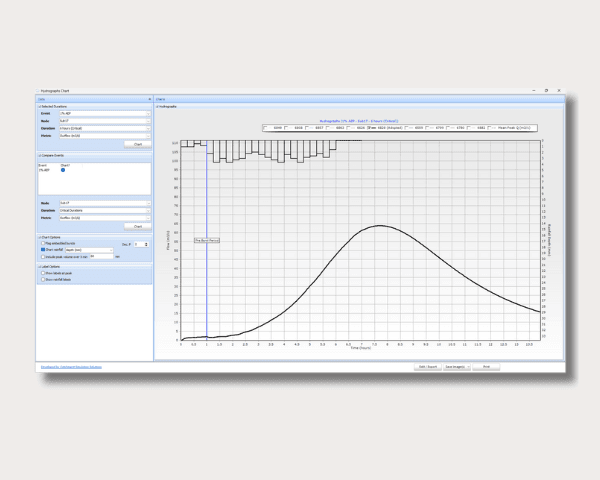The height and width of the screenshot is (480, 600).
Task: Toggle the Mean Peak Q legend checkbox
Action: pyautogui.click(x=489, y=128)
